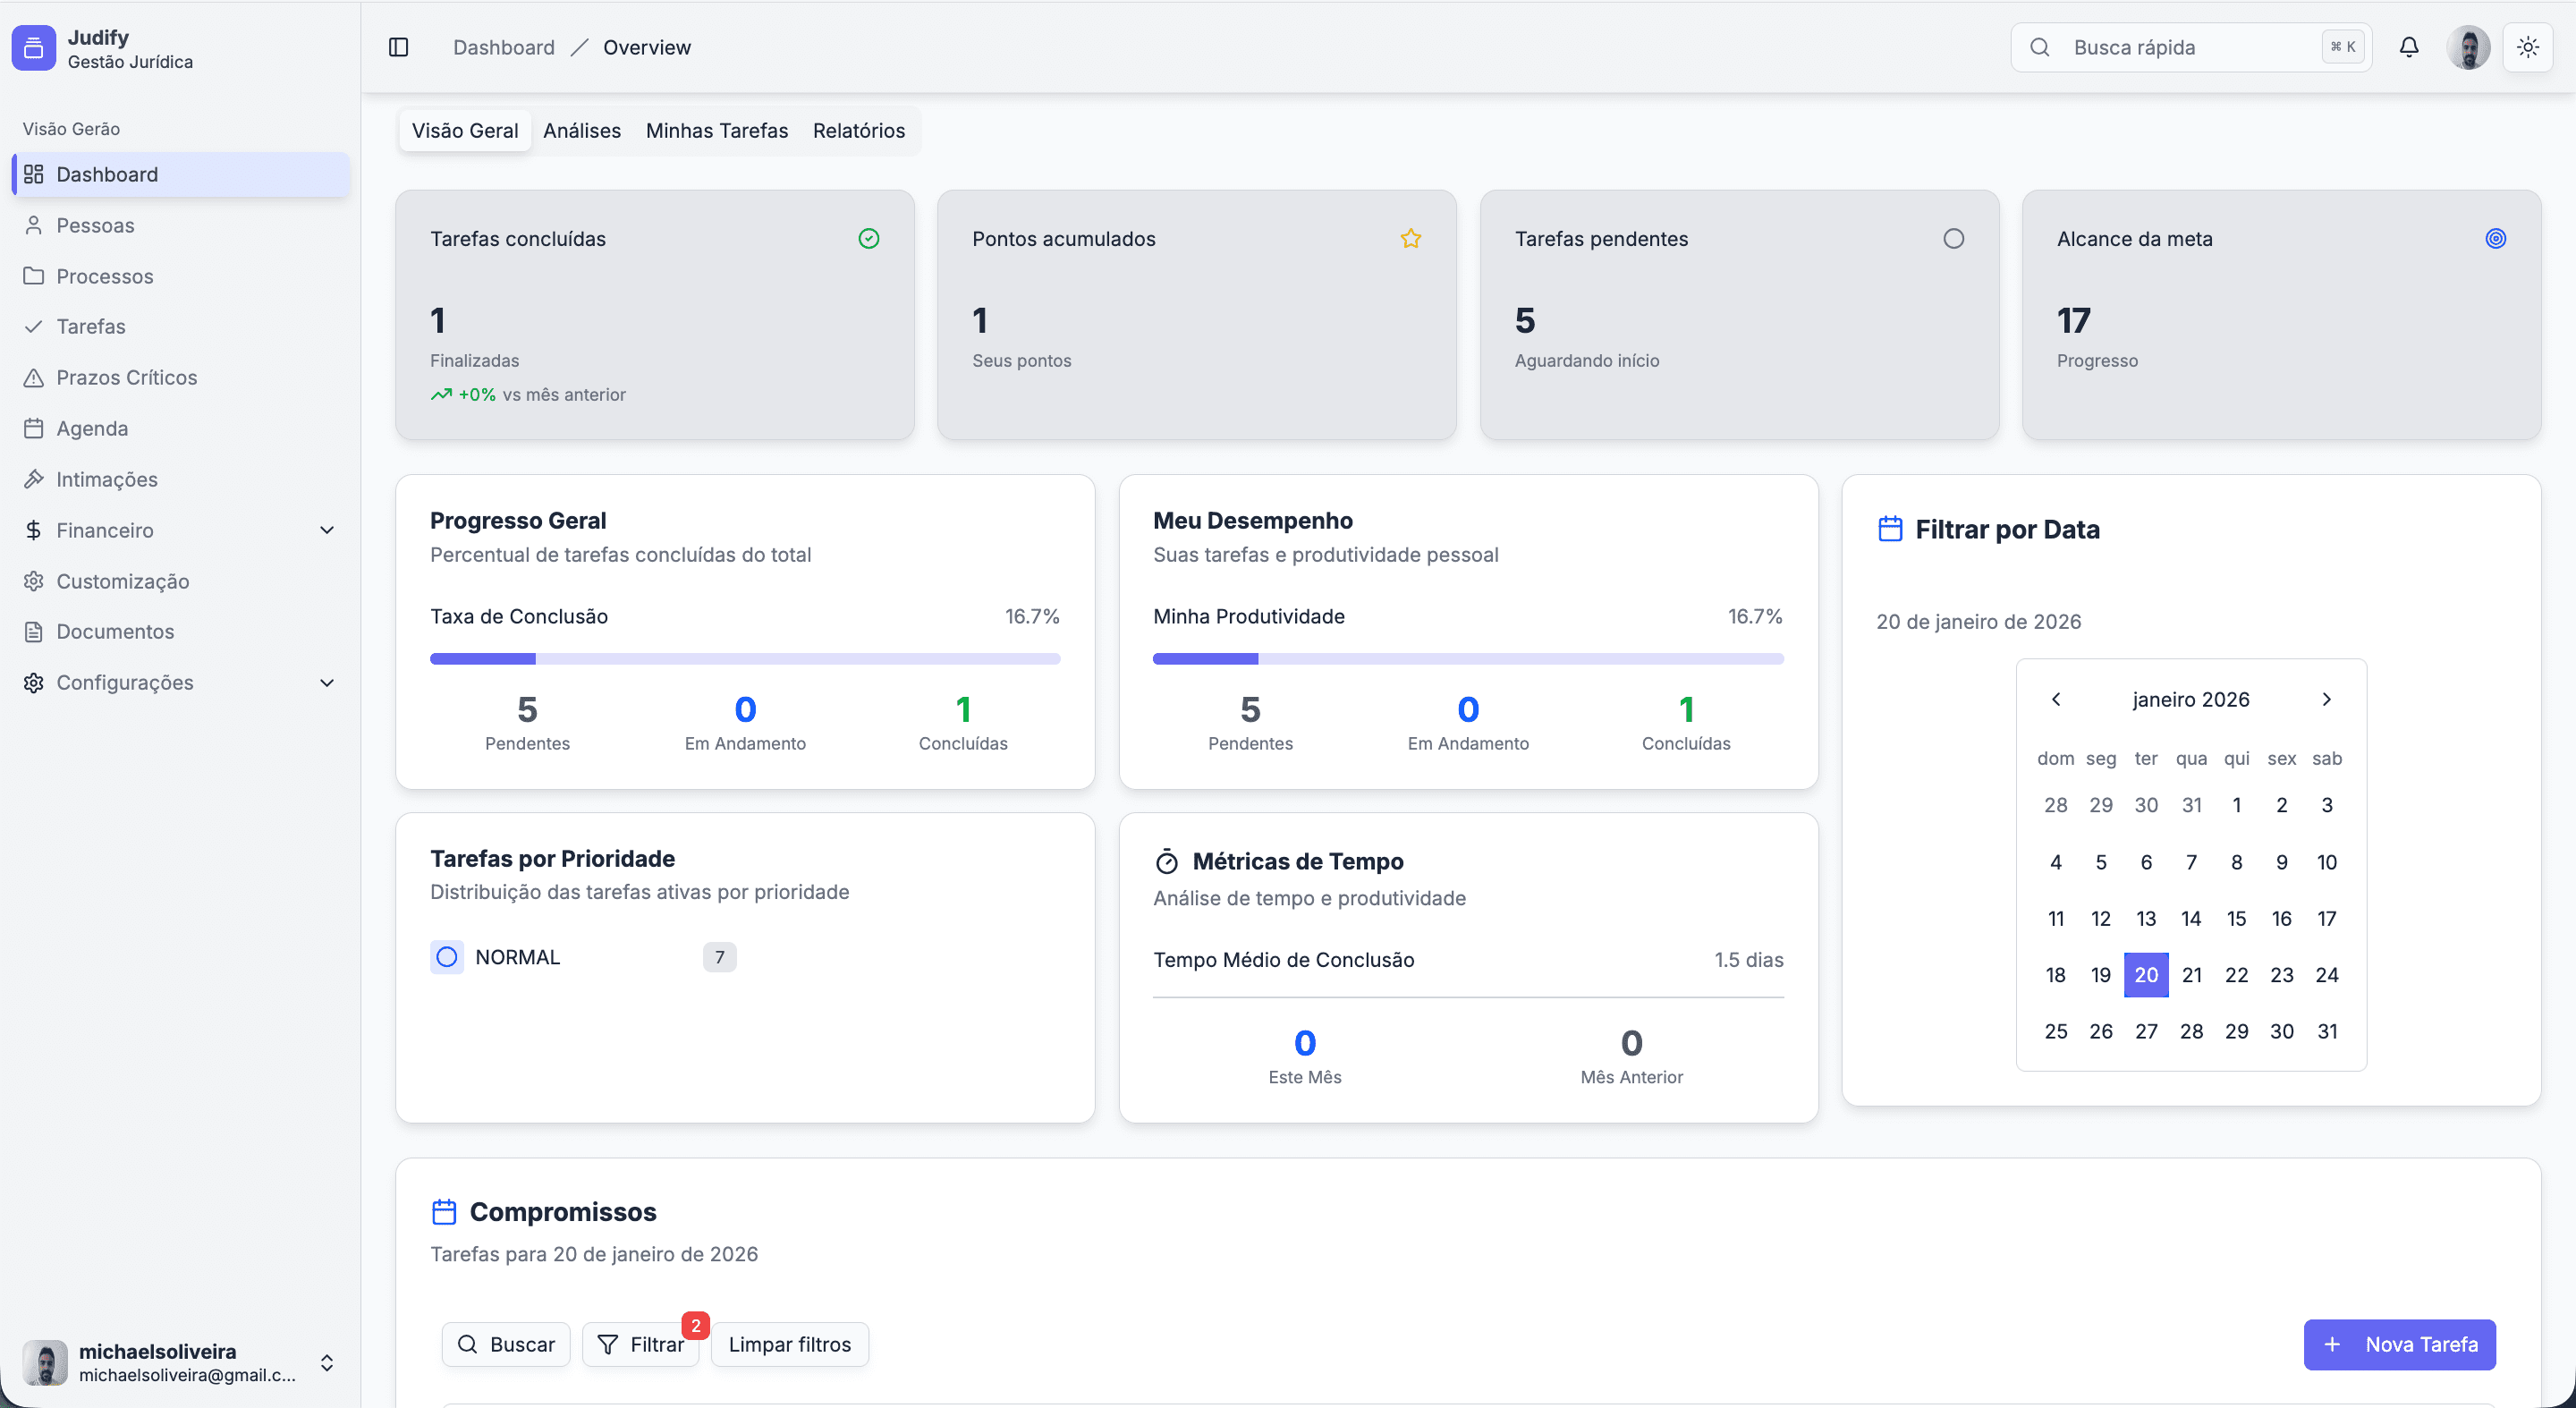The image size is (2576, 1408).
Task: Click the Nova Tarefa button
Action: coord(2399,1344)
